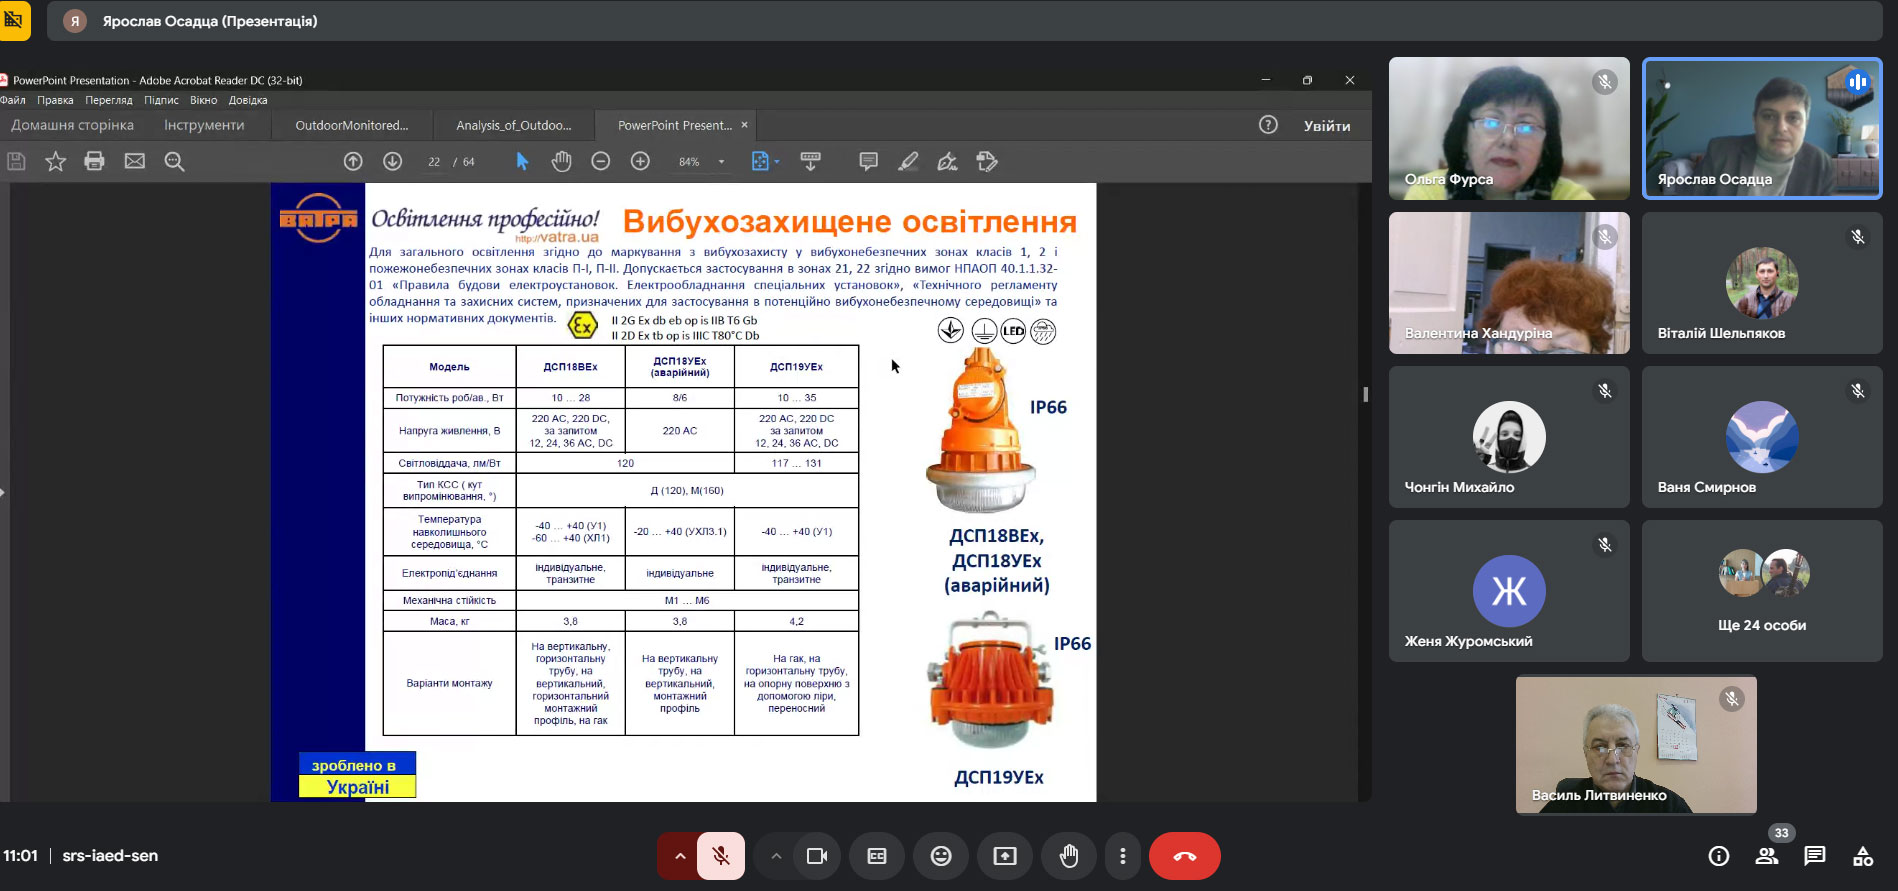Open the Довідка menu
This screenshot has height=891, width=1898.
point(248,100)
